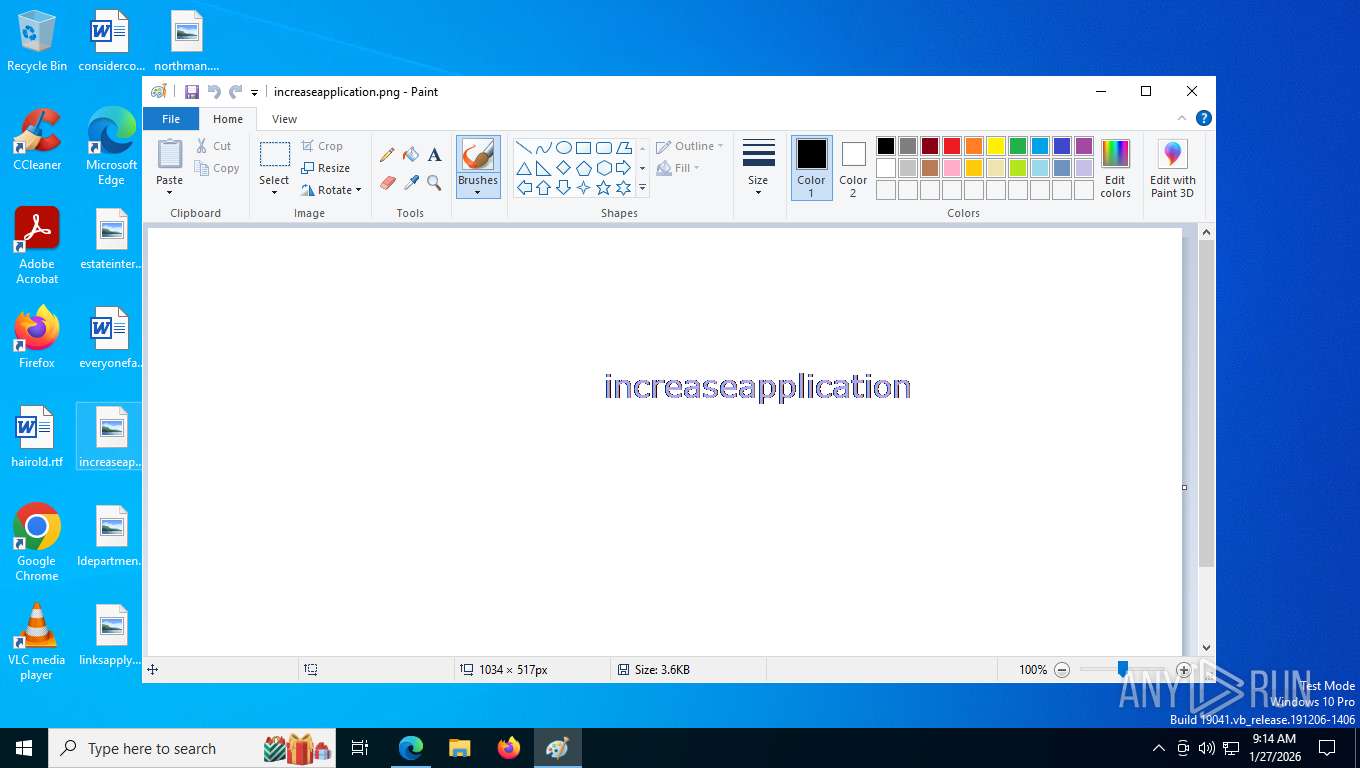
Task: Click the Resize button
Action: pyautogui.click(x=326, y=168)
